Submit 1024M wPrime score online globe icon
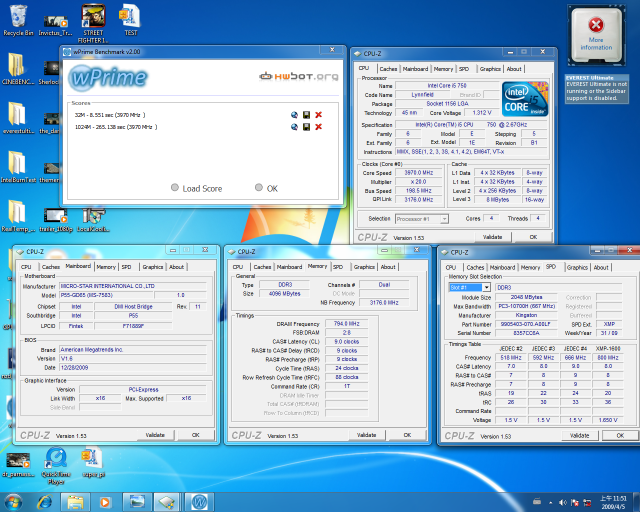The height and width of the screenshot is (512, 640). click(x=294, y=127)
